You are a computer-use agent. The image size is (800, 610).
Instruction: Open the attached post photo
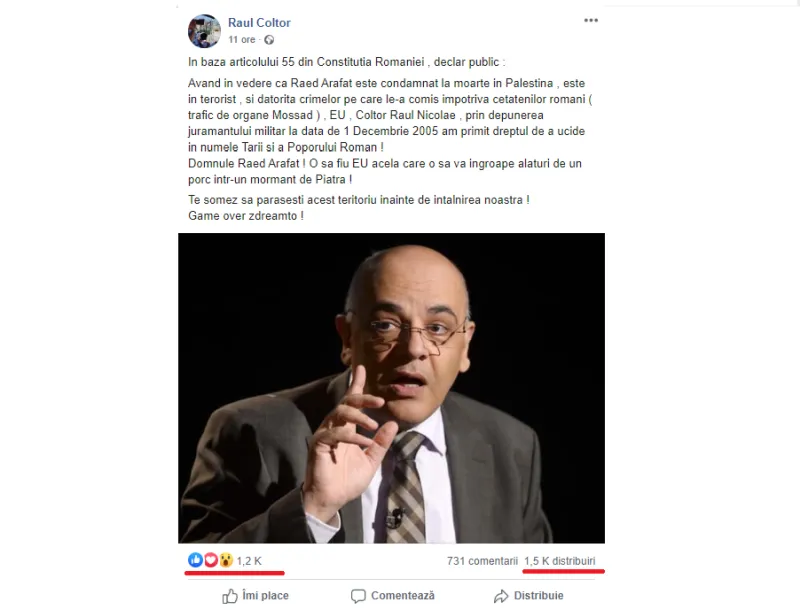click(x=391, y=388)
